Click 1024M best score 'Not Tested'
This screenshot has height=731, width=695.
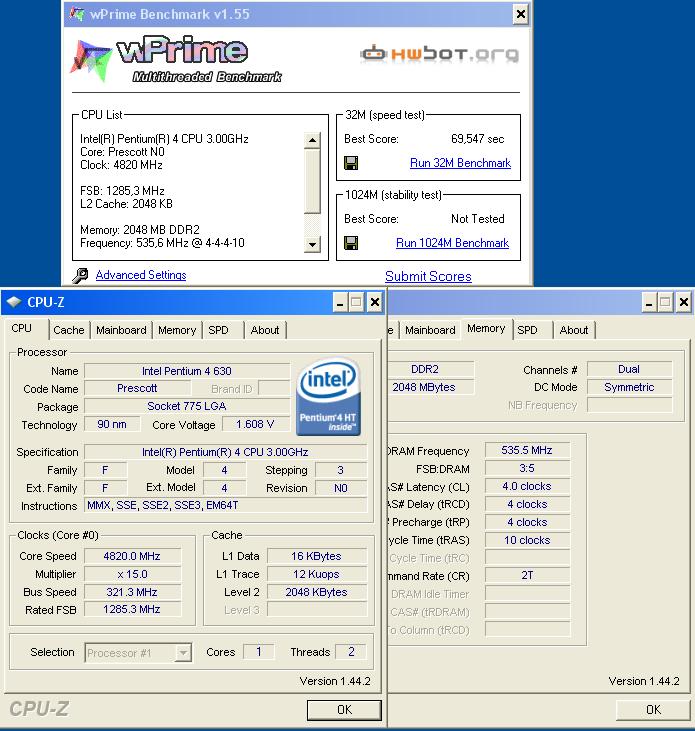coord(477,219)
